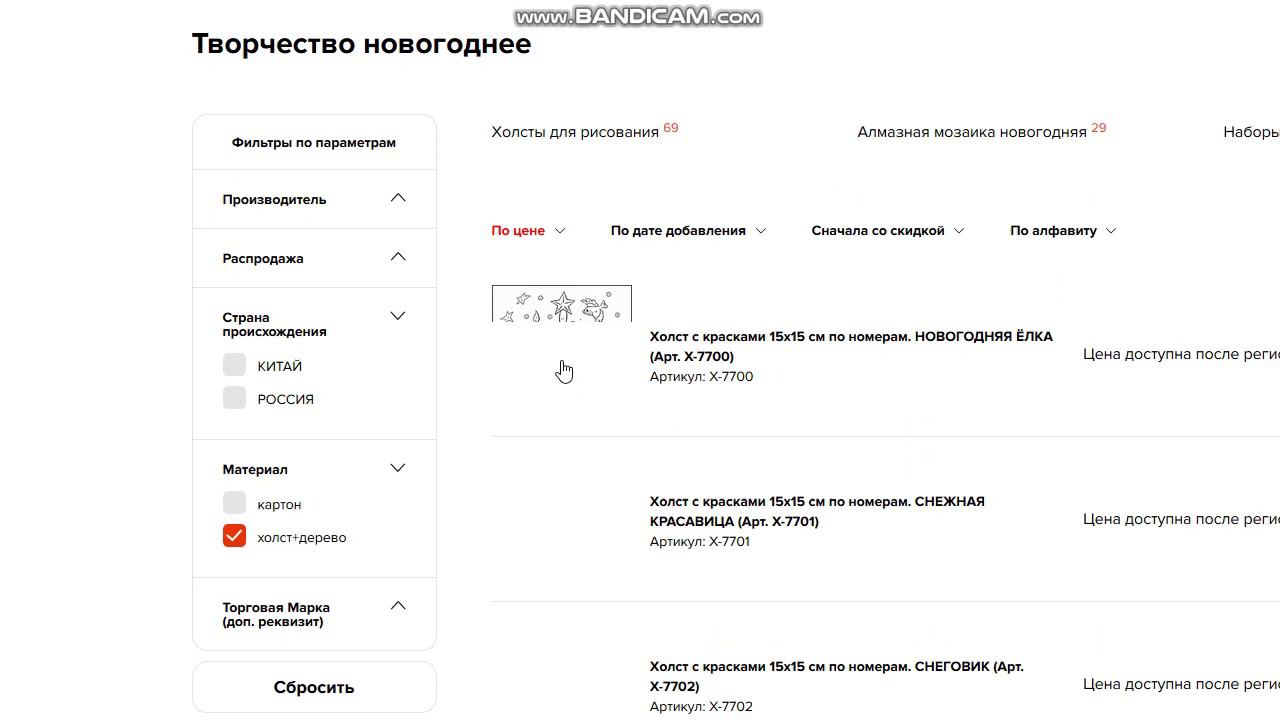Check the КИТАЙ country checkbox
Viewport: 1280px width, 720px height.
click(x=234, y=365)
